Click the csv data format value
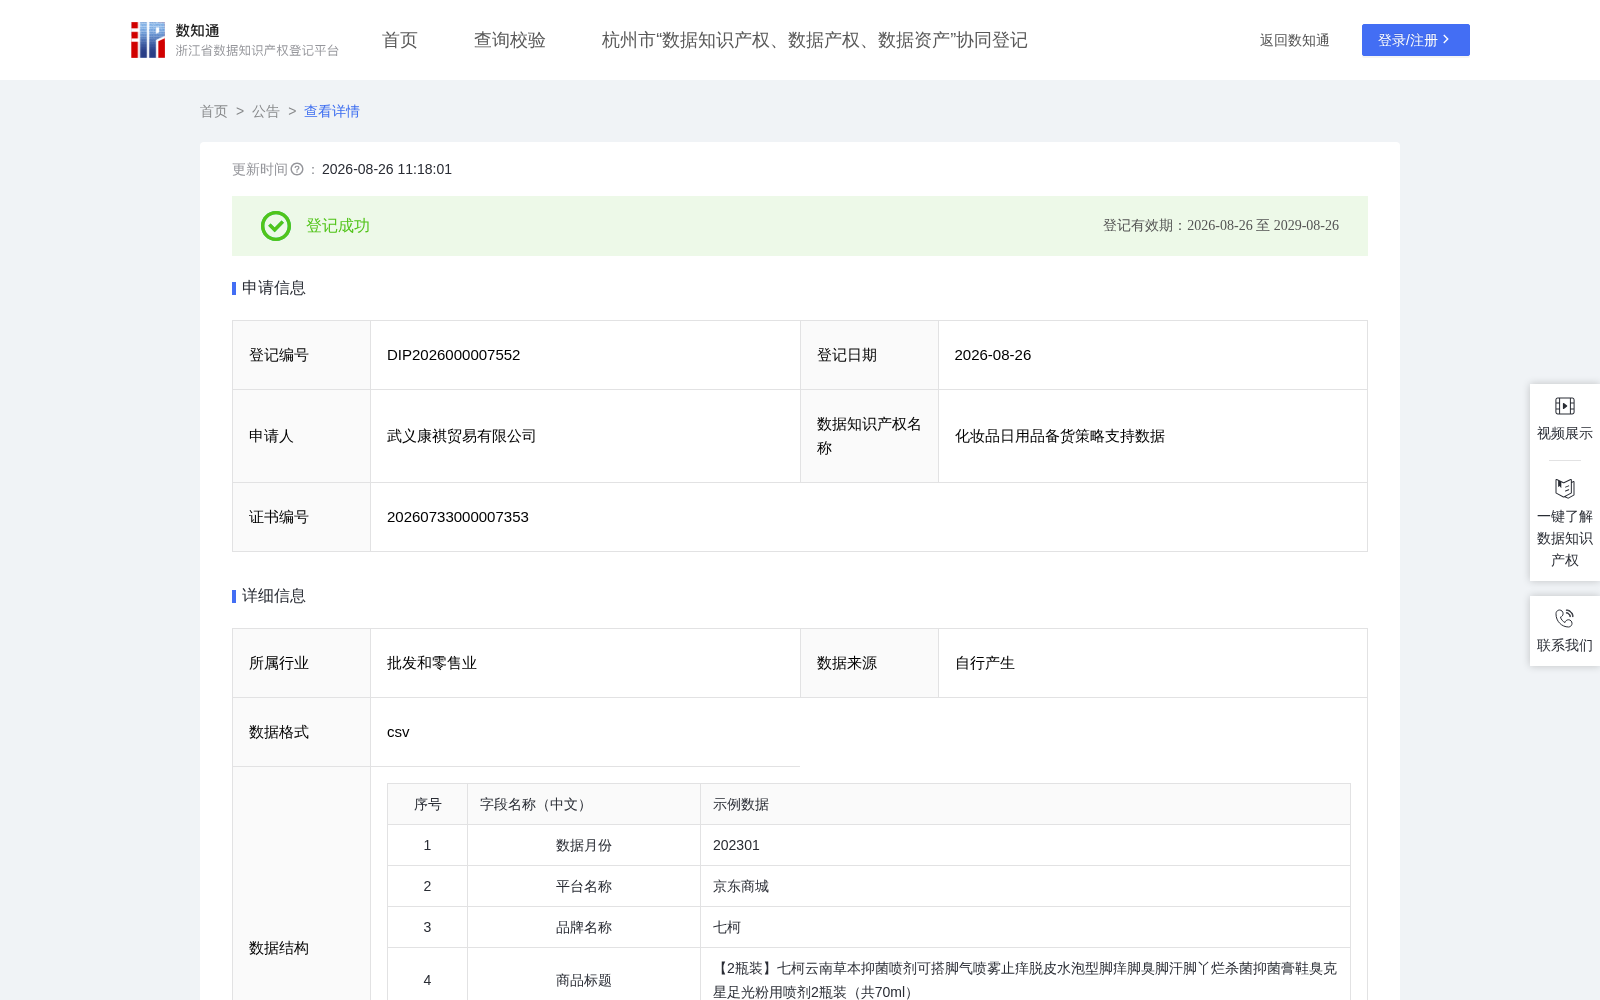This screenshot has height=1000, width=1600. [398, 732]
